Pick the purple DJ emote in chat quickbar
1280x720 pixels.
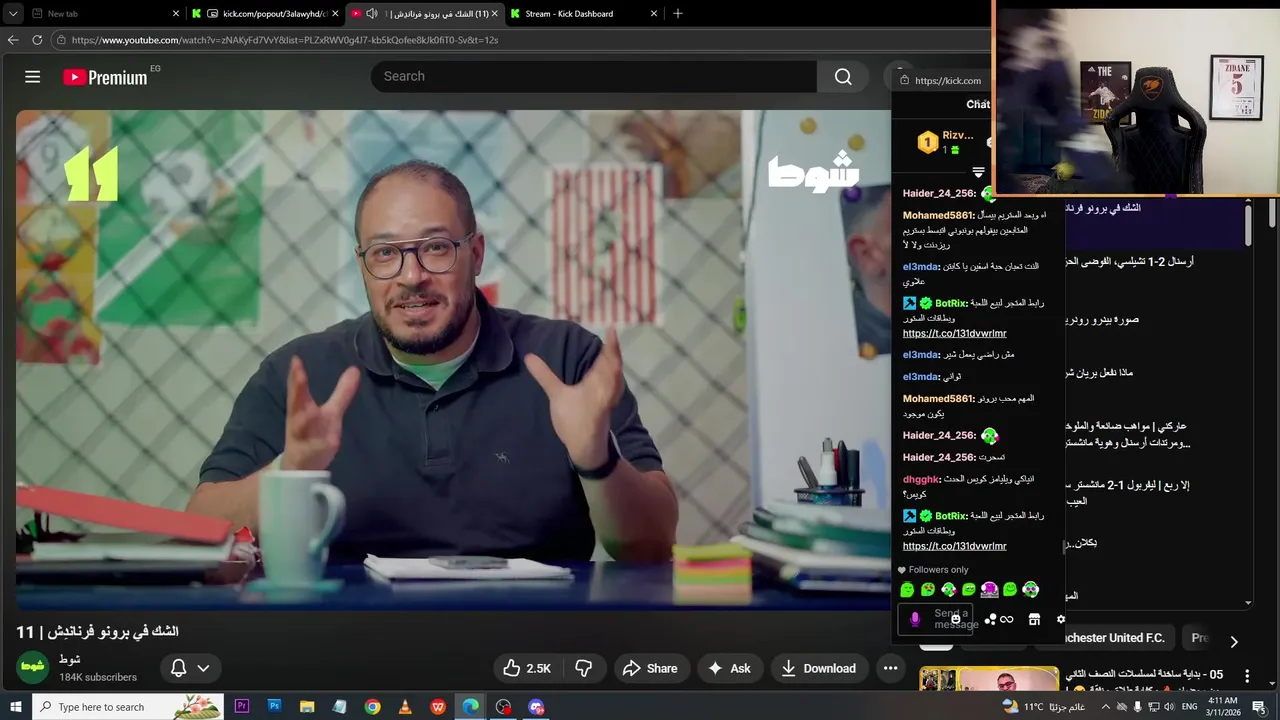pyautogui.click(x=989, y=590)
